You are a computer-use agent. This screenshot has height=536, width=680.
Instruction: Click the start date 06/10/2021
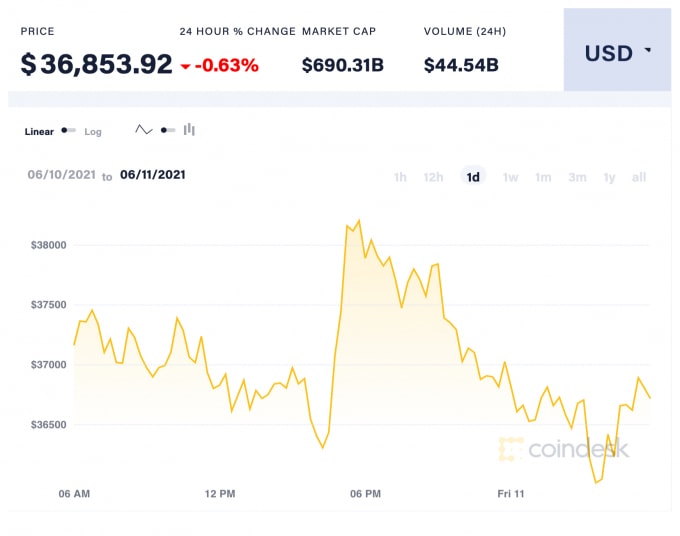tap(62, 175)
